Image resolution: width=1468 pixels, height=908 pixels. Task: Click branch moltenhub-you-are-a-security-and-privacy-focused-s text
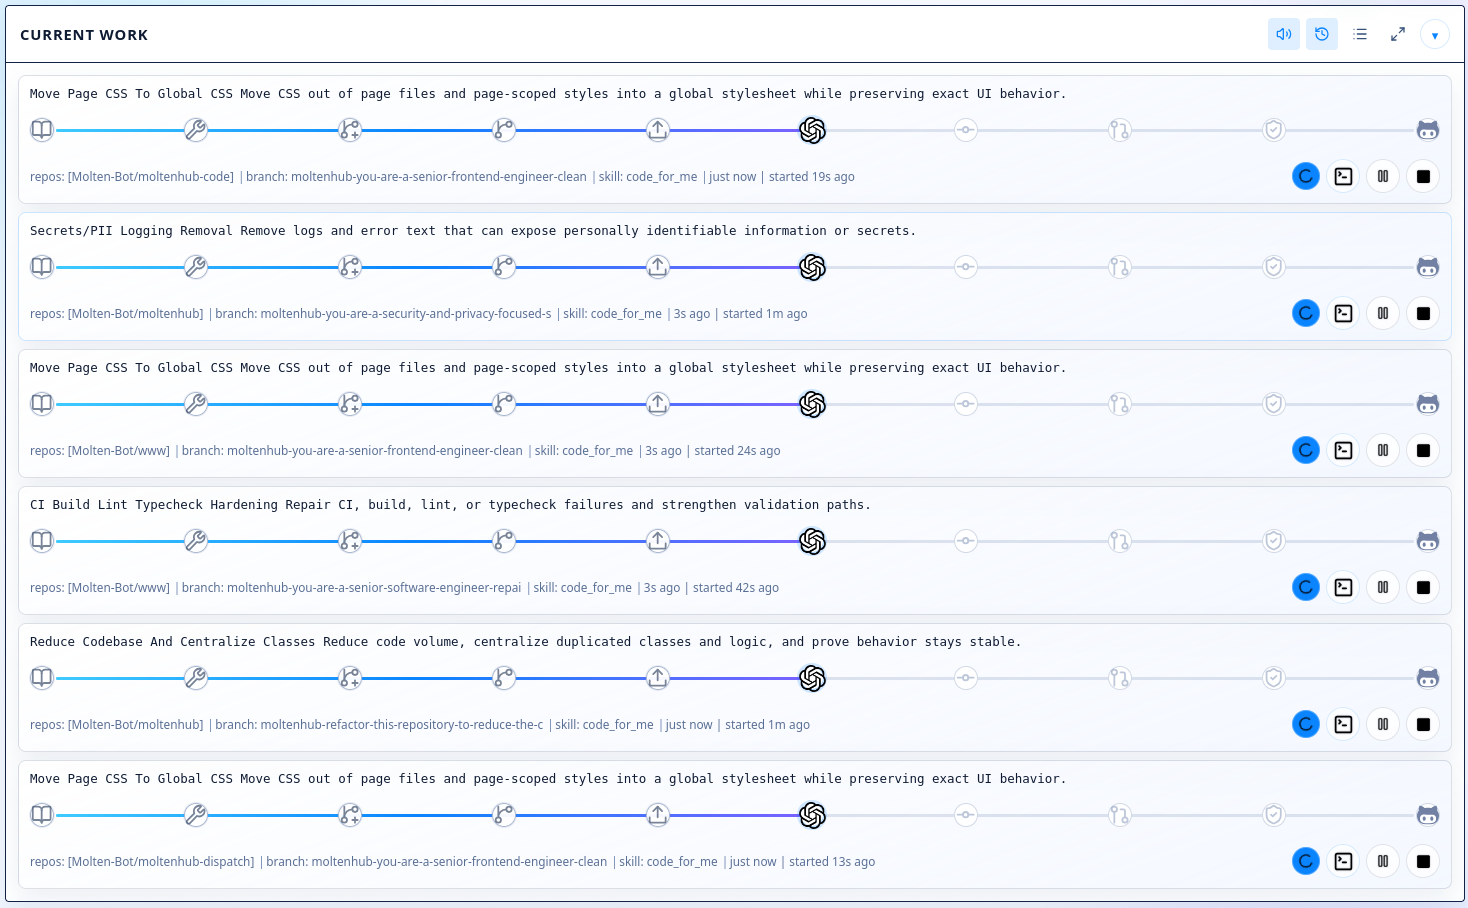[383, 314]
